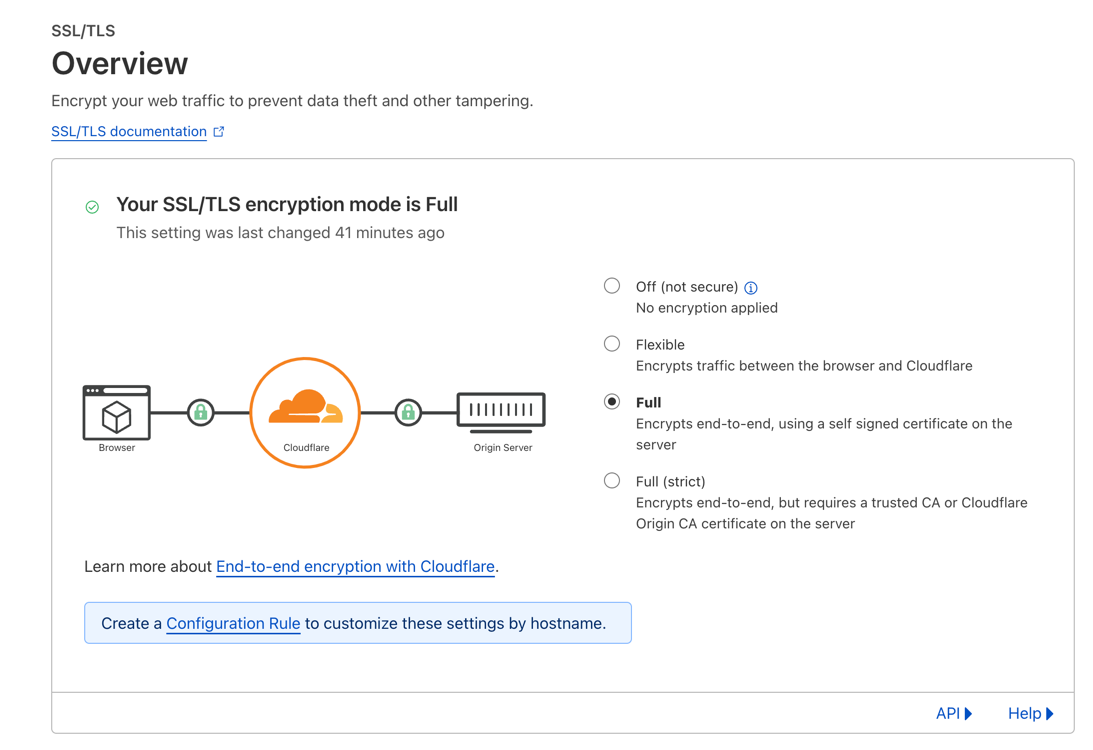1093x750 pixels.
Task: Select the Full encryption mode radio button
Action: tap(611, 401)
